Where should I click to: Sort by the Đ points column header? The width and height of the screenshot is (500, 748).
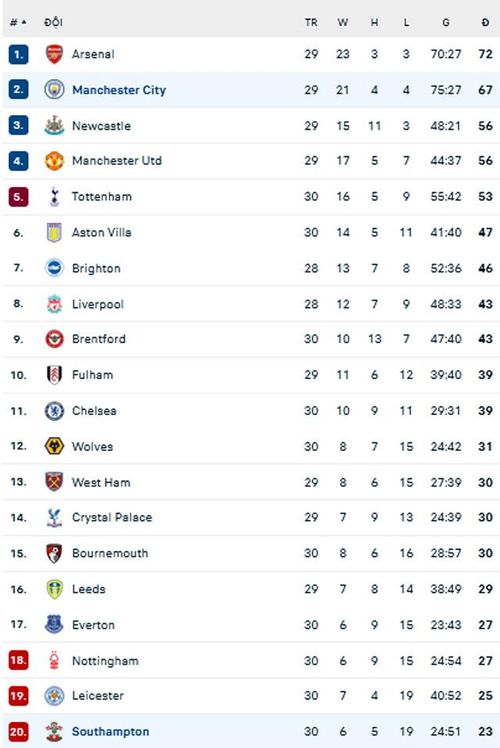pyautogui.click(x=485, y=22)
